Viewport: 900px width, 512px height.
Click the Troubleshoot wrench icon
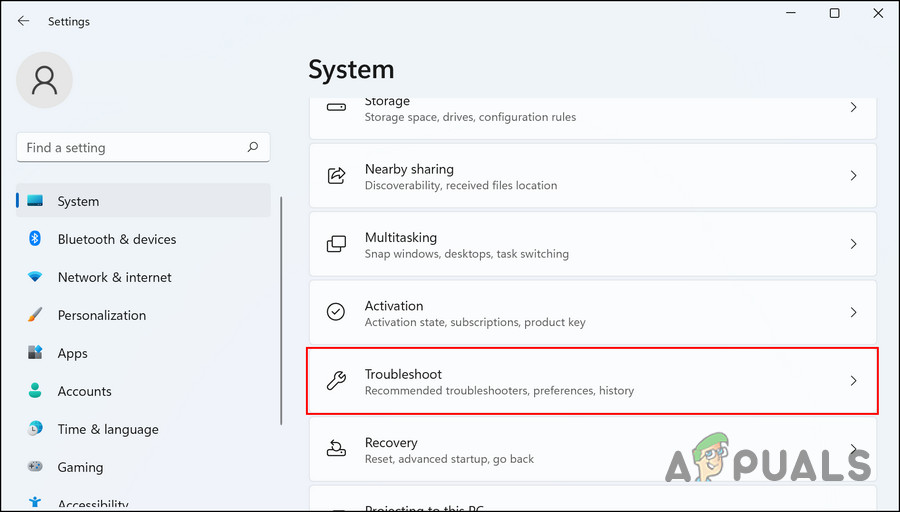point(336,381)
